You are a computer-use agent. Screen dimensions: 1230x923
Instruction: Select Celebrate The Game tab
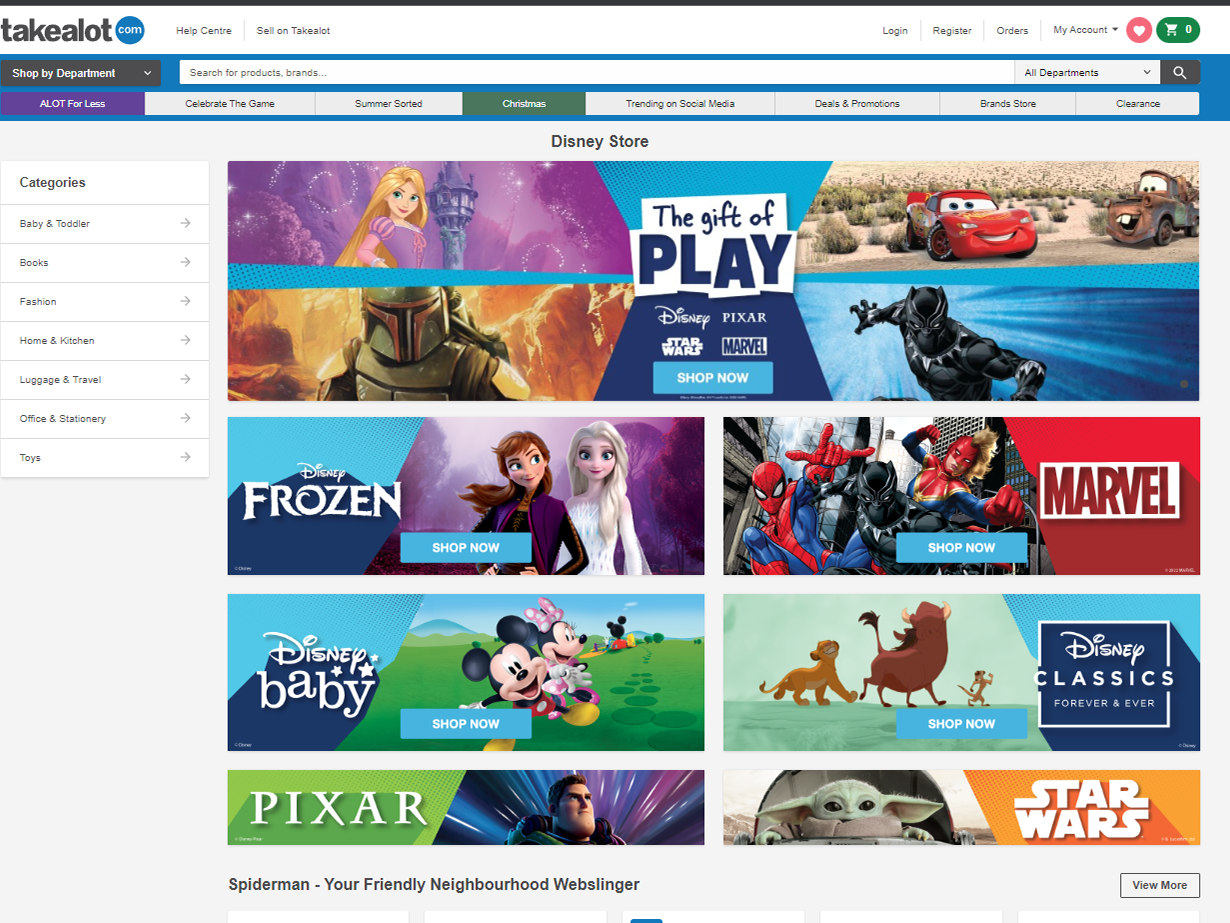pyautogui.click(x=230, y=103)
